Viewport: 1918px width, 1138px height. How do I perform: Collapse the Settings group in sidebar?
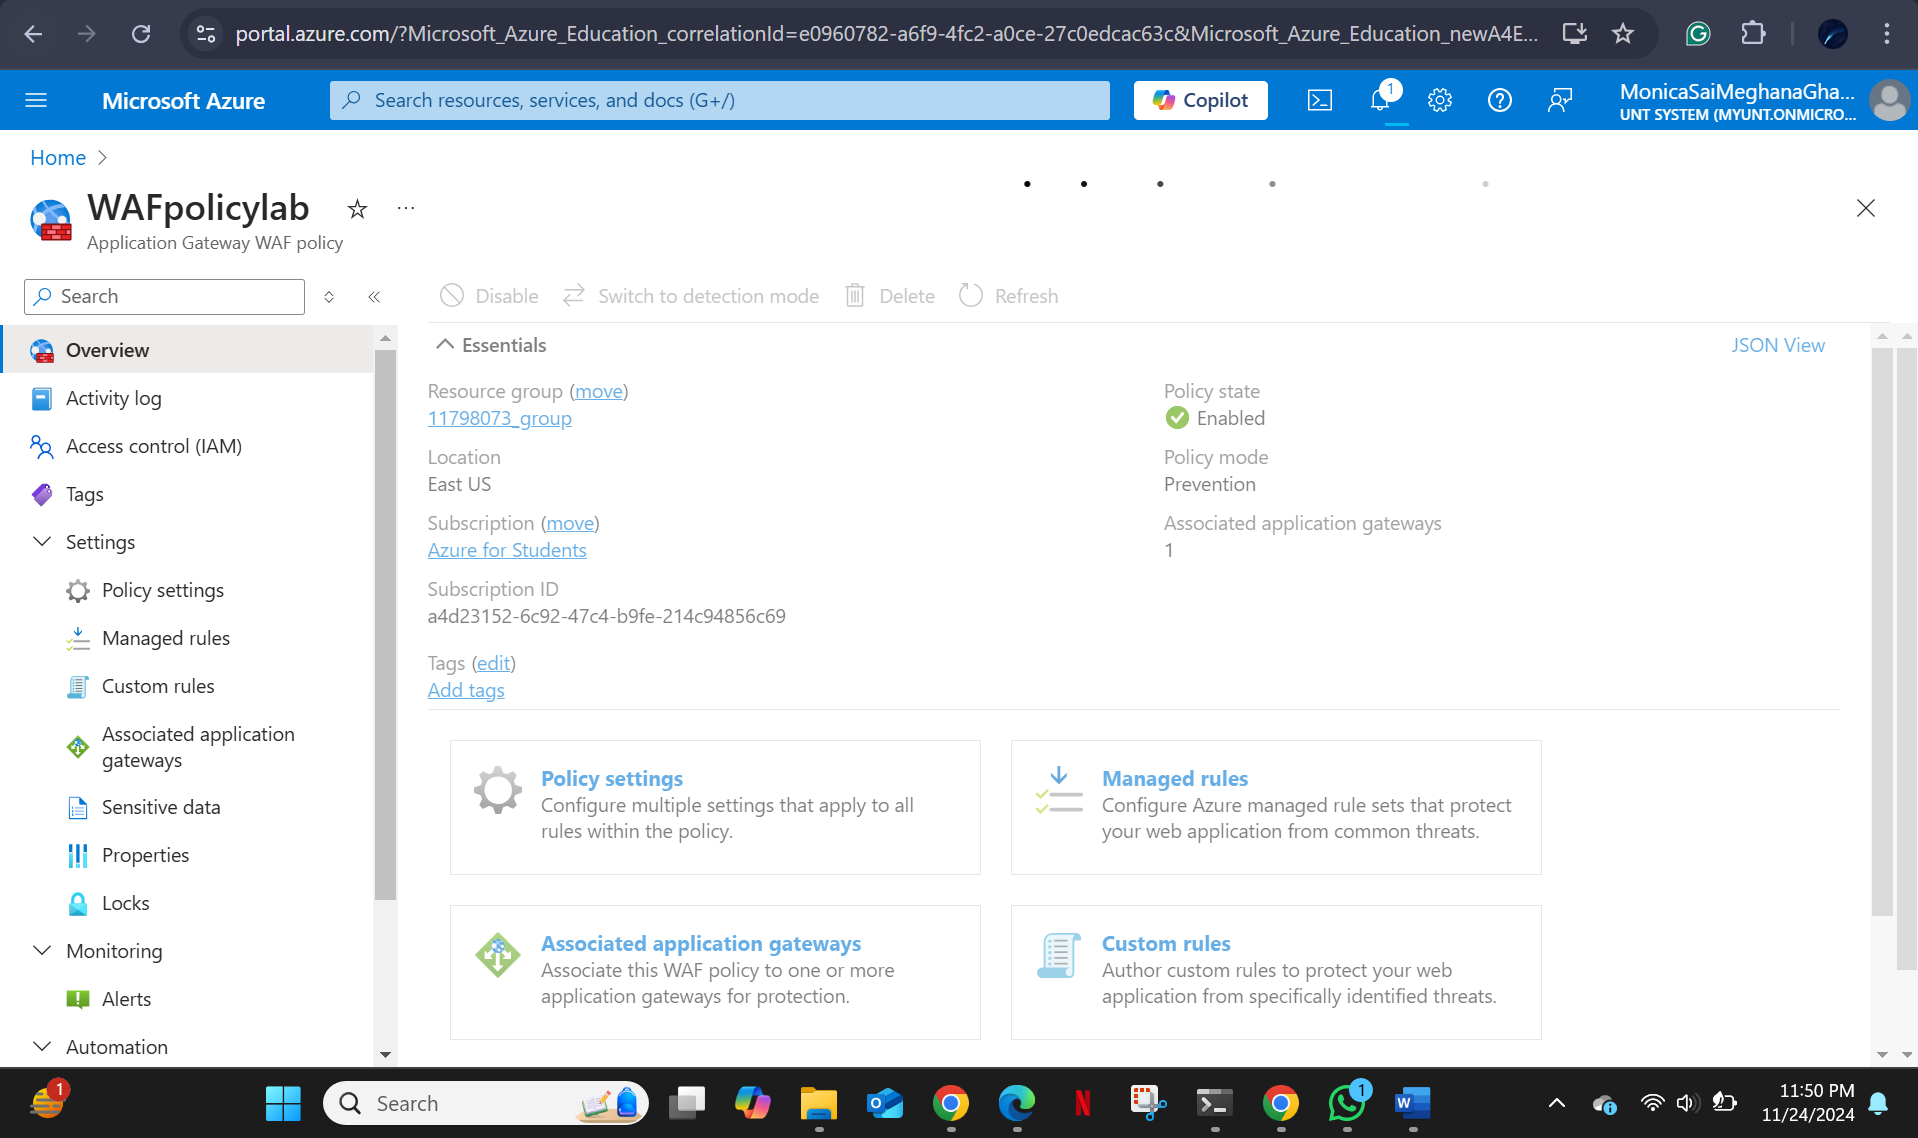coord(42,542)
